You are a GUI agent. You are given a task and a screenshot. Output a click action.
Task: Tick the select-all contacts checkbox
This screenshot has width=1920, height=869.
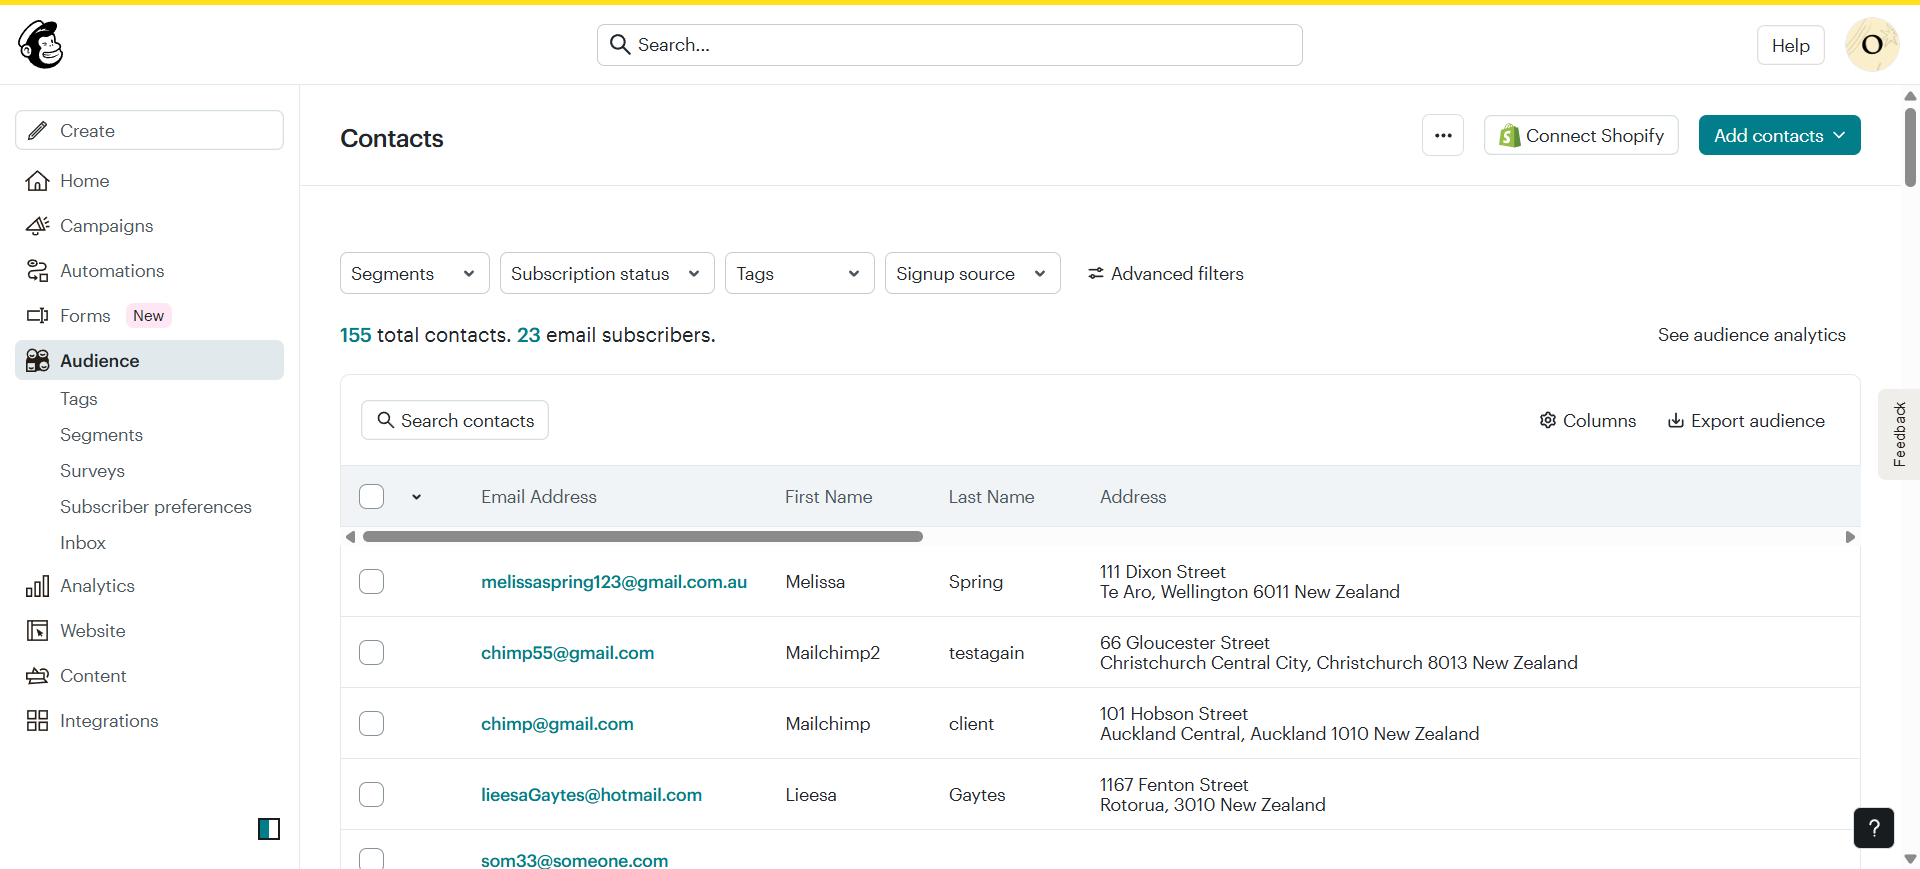(372, 497)
